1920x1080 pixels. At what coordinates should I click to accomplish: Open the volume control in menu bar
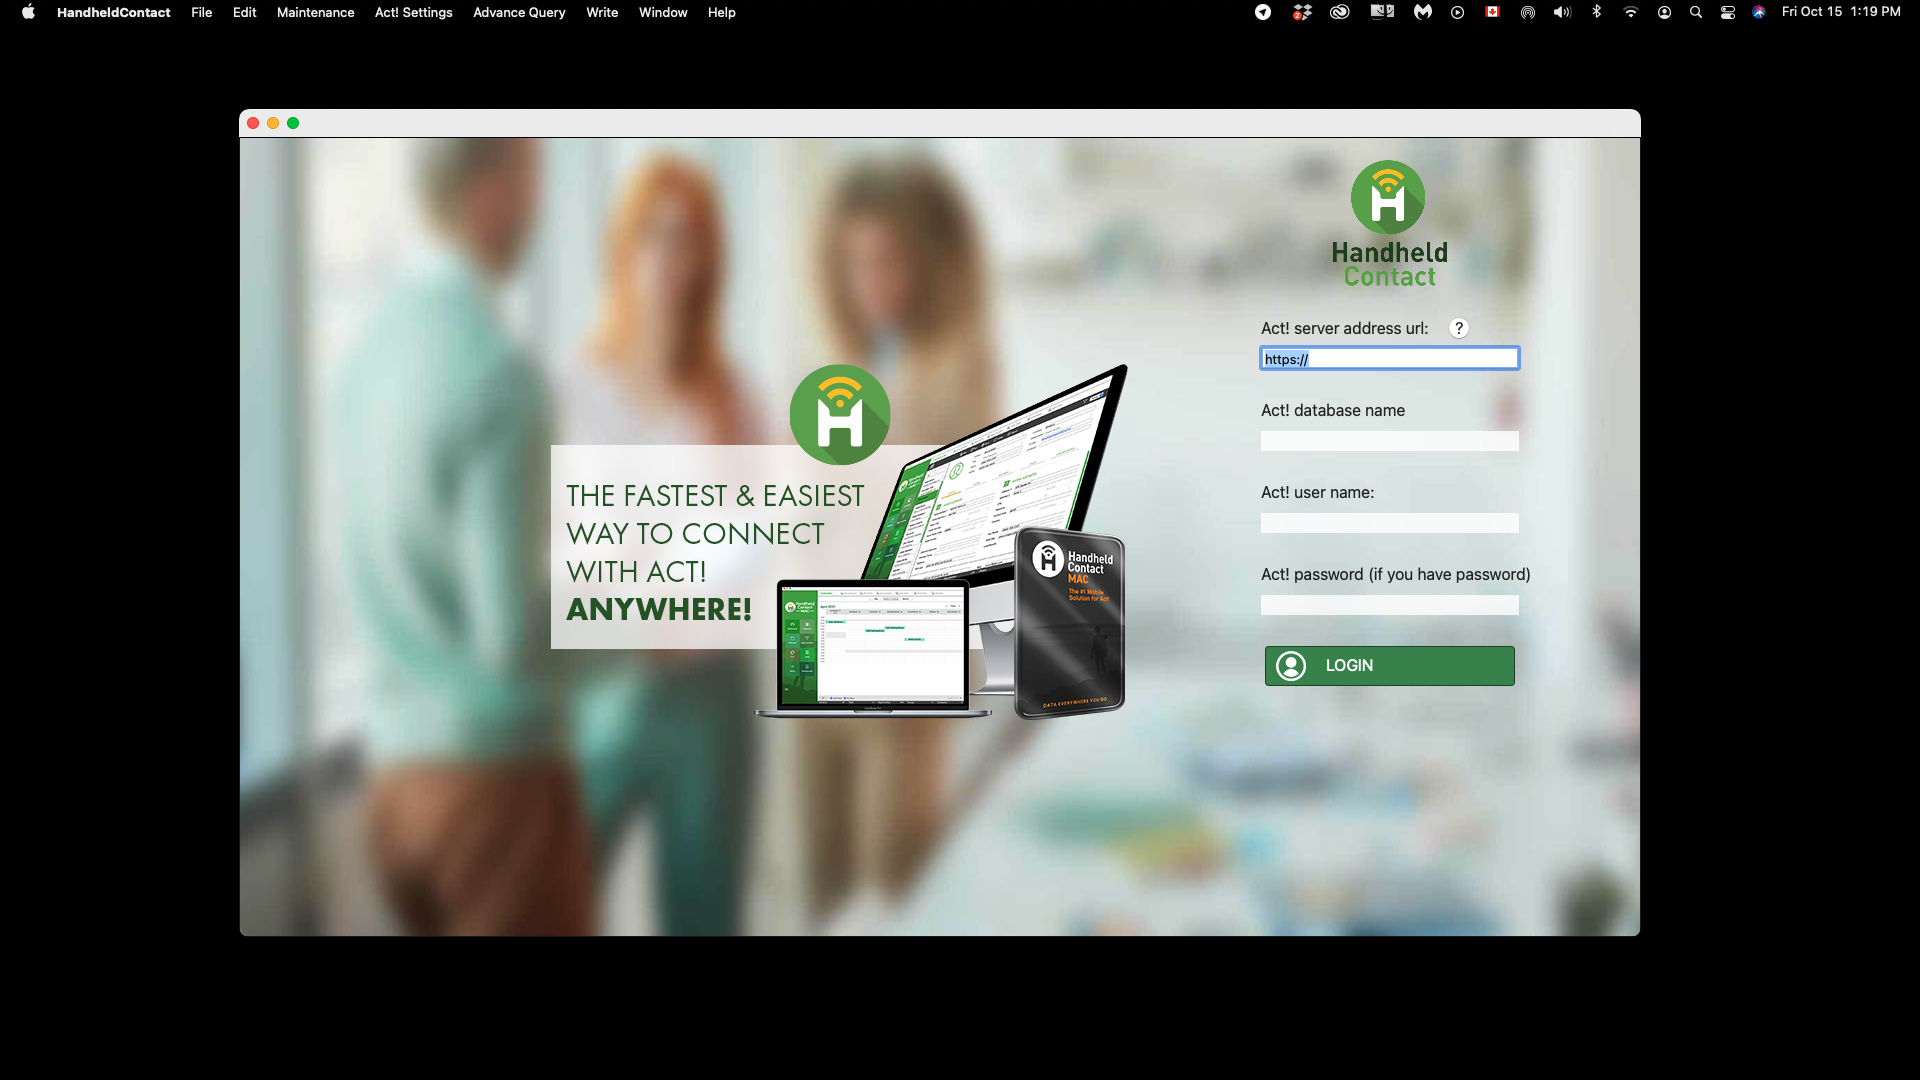[1562, 12]
